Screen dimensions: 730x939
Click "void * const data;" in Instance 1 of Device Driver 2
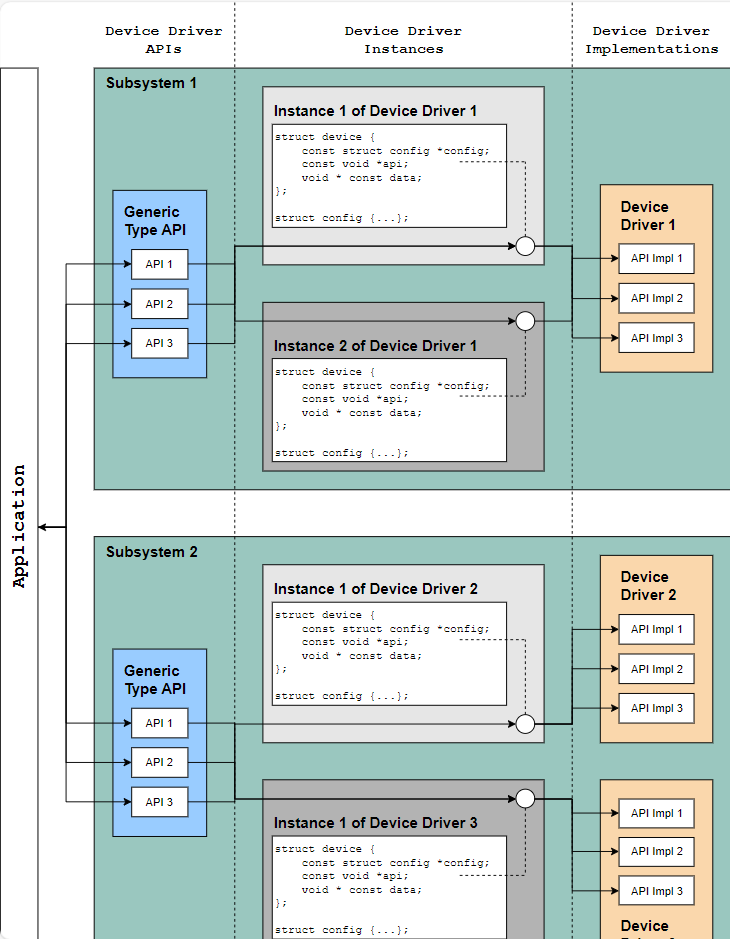coord(362,656)
